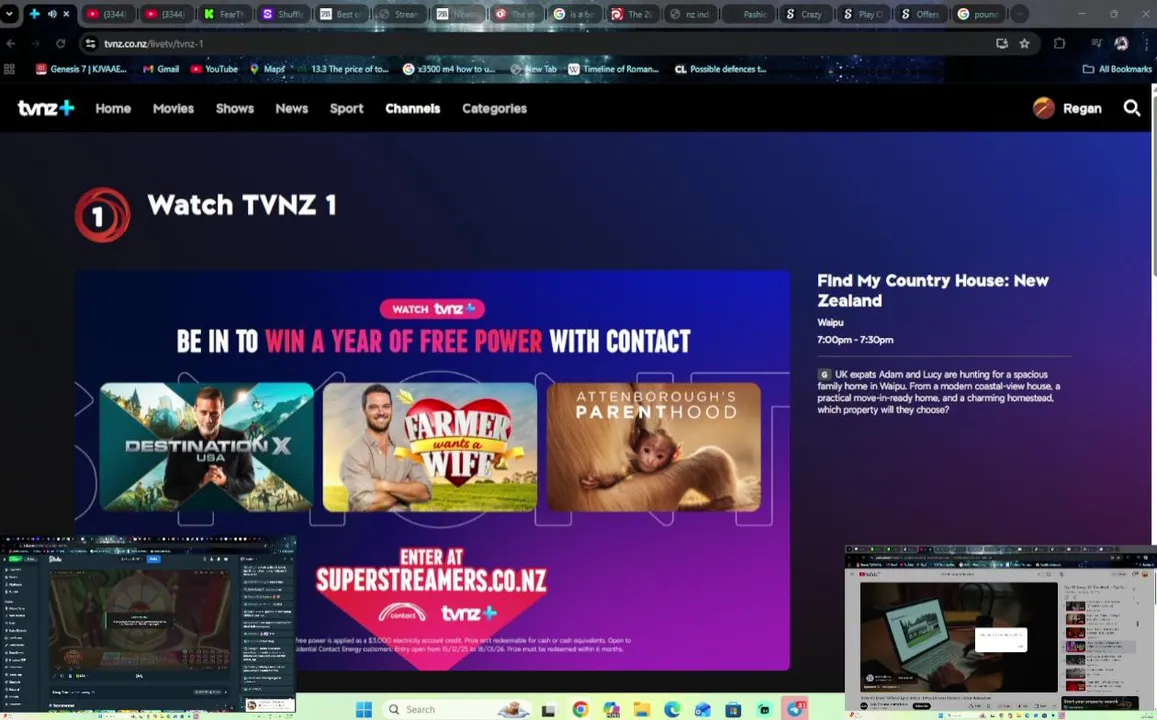Open the apps grid in bookmarks bar
Screen dimensions: 1157x720
point(10,69)
